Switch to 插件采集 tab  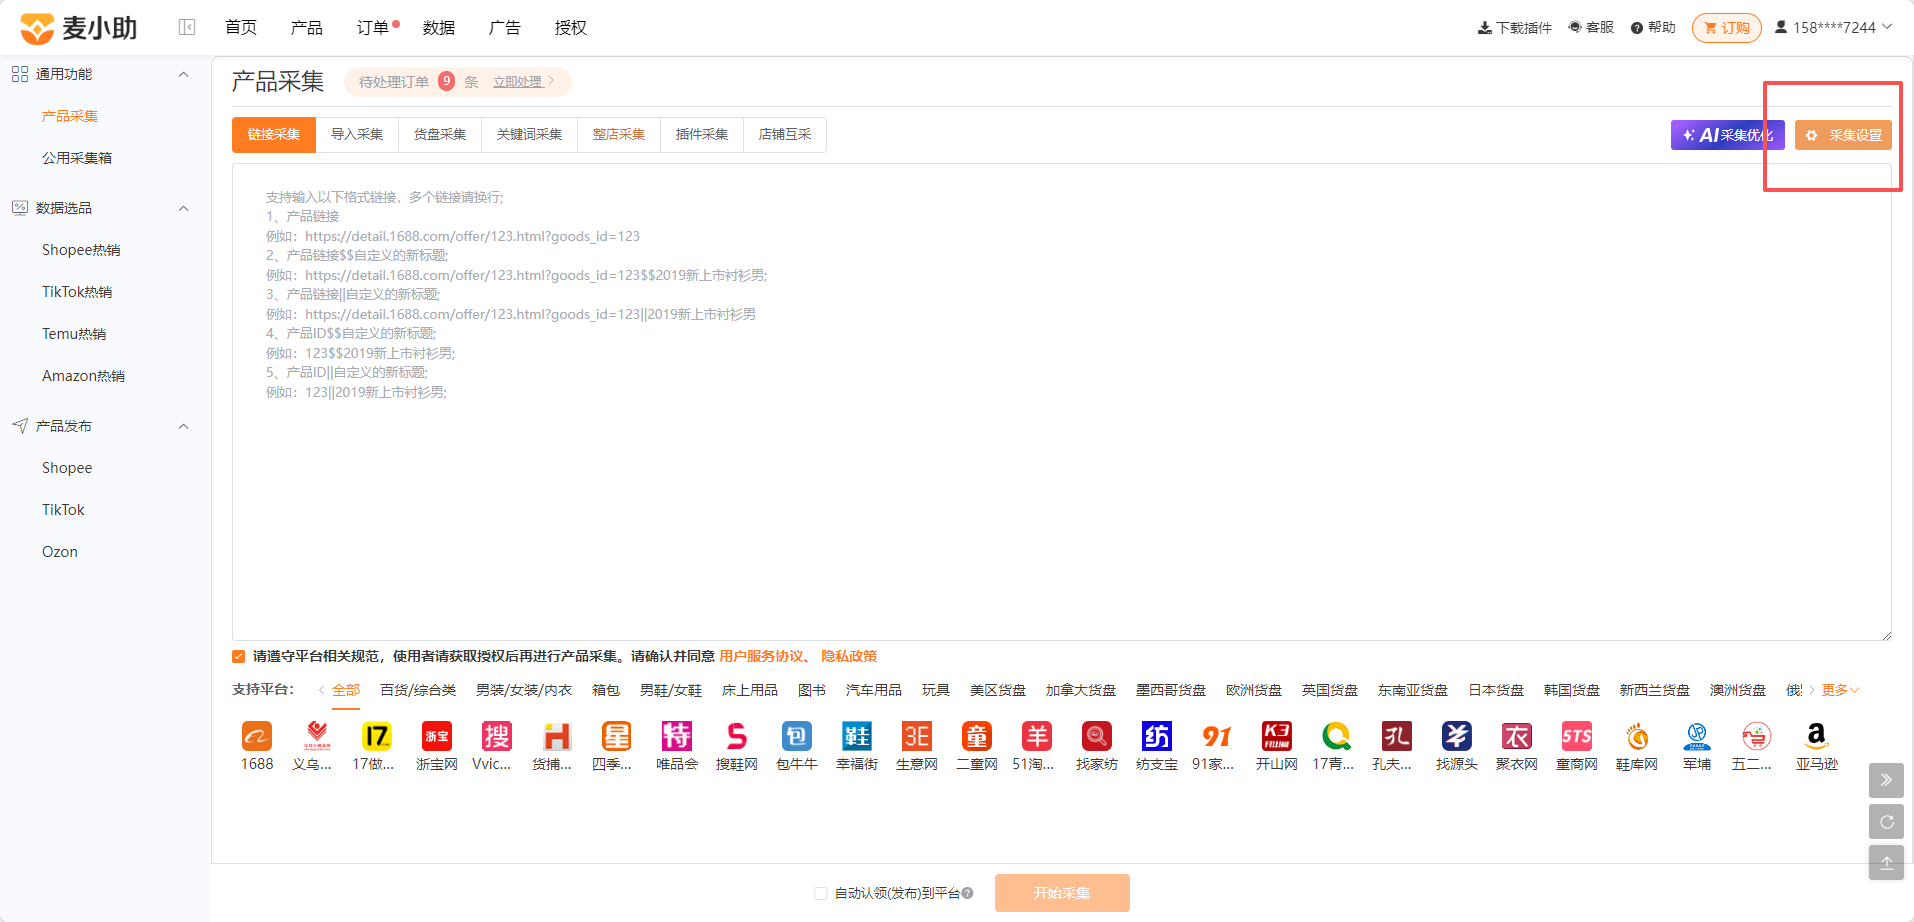[x=702, y=134]
